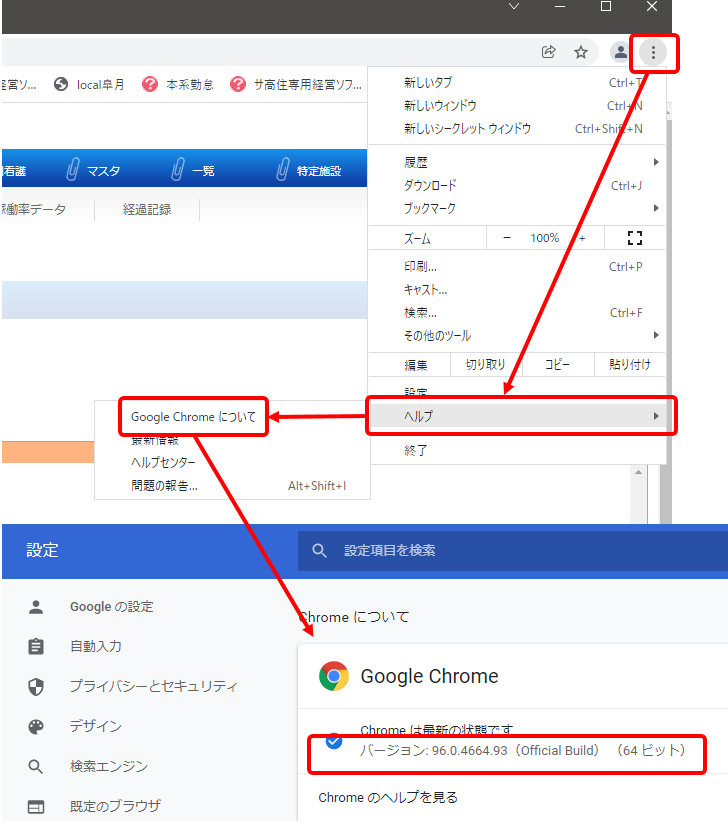Image resolution: width=728 pixels, height=821 pixels.
Task: Increase zoom with plus button
Action: coord(582,238)
